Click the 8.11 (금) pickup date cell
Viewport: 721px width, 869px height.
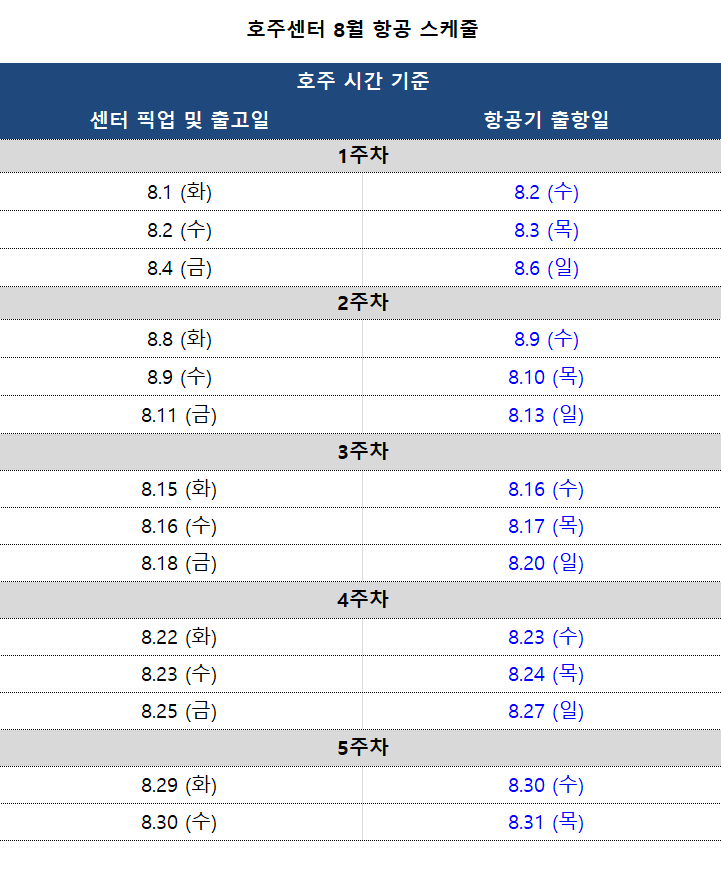179,415
